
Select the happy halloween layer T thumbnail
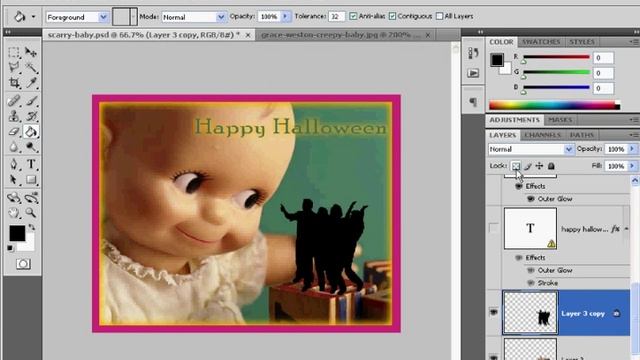(x=530, y=229)
